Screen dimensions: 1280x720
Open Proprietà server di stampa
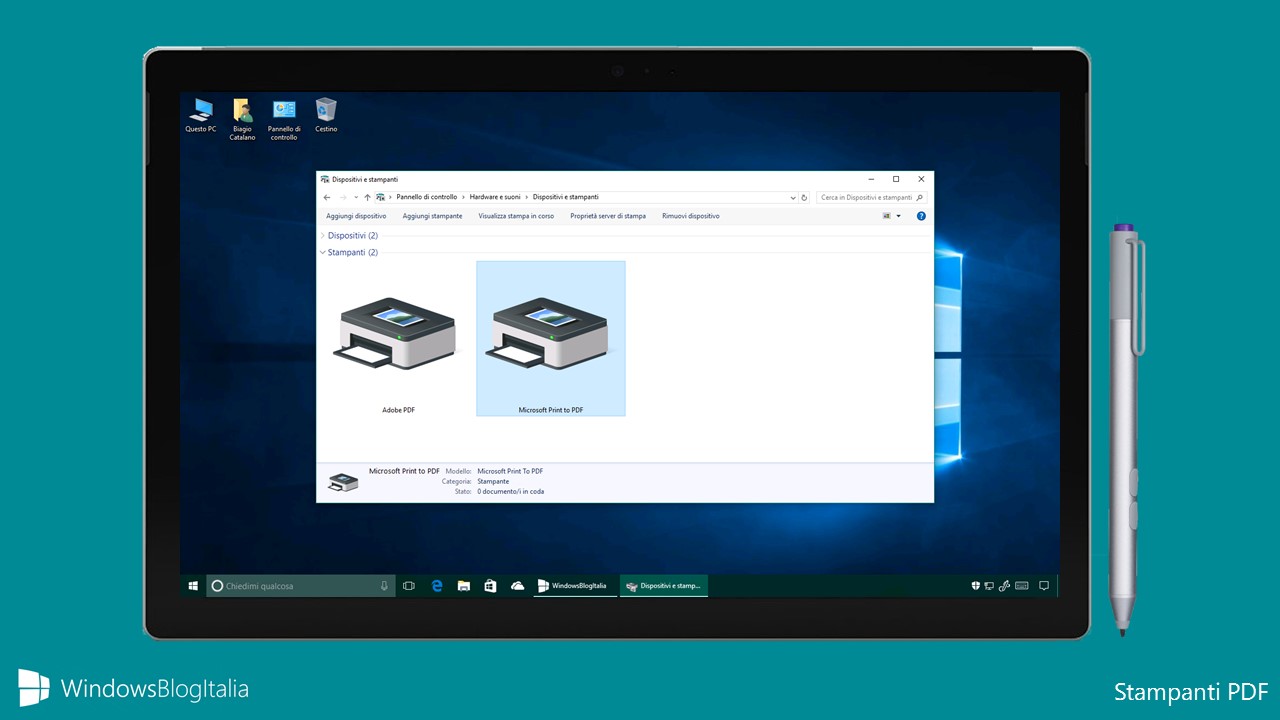[608, 216]
